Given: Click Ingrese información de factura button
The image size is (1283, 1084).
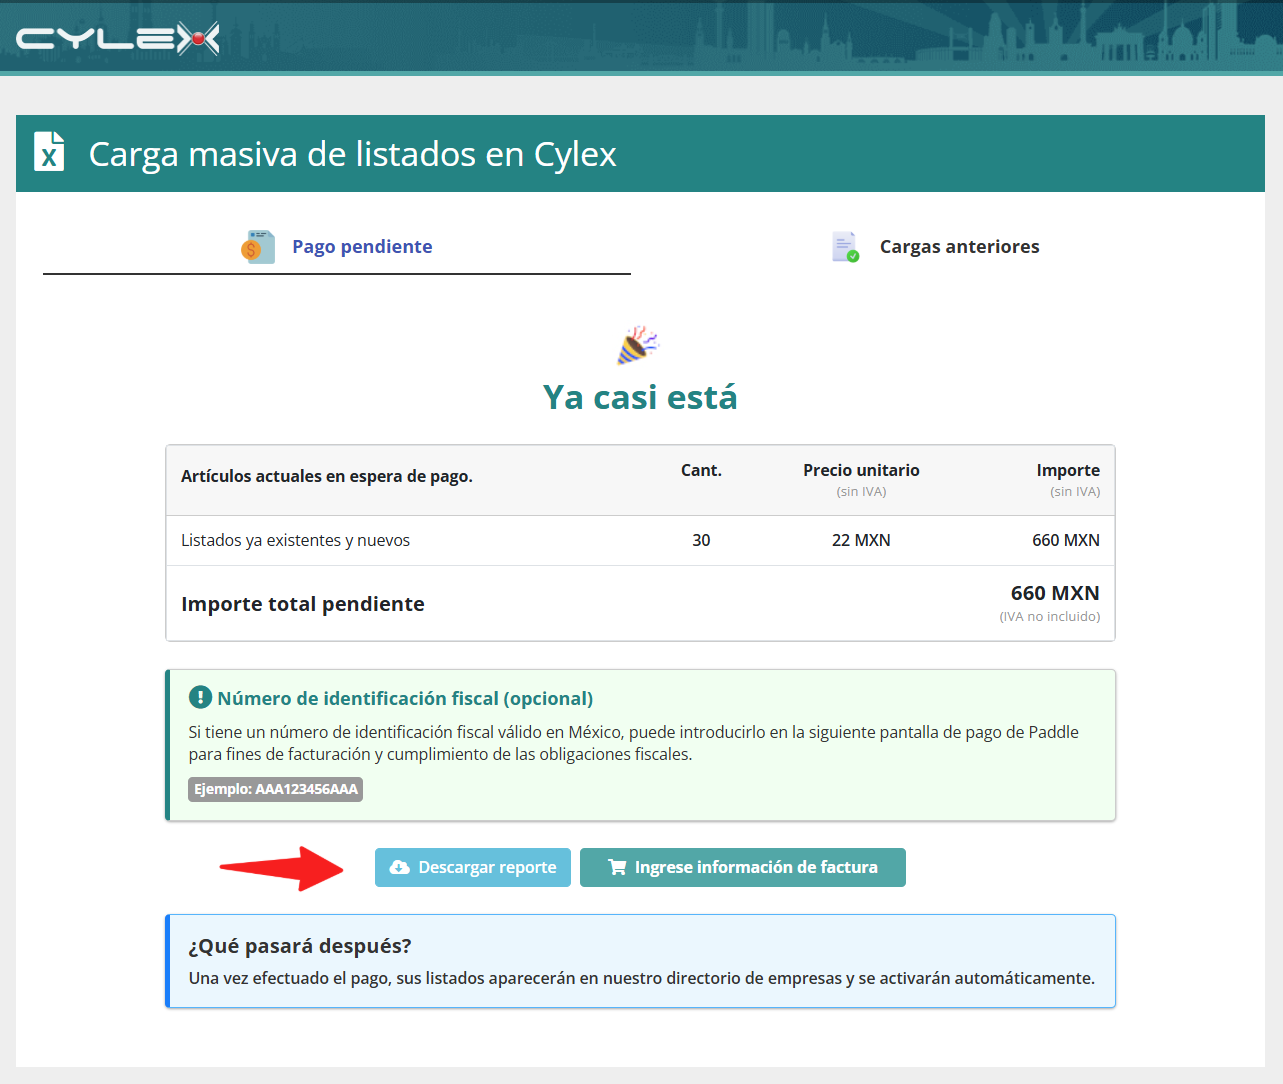Looking at the screenshot, I should point(743,867).
